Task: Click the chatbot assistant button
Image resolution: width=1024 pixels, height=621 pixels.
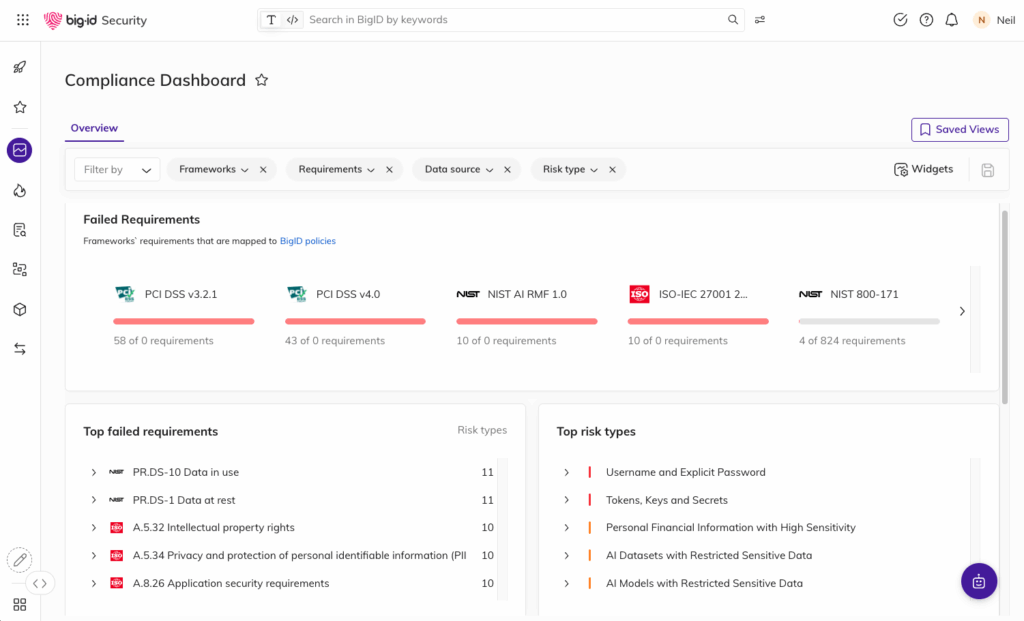Action: coord(978,581)
